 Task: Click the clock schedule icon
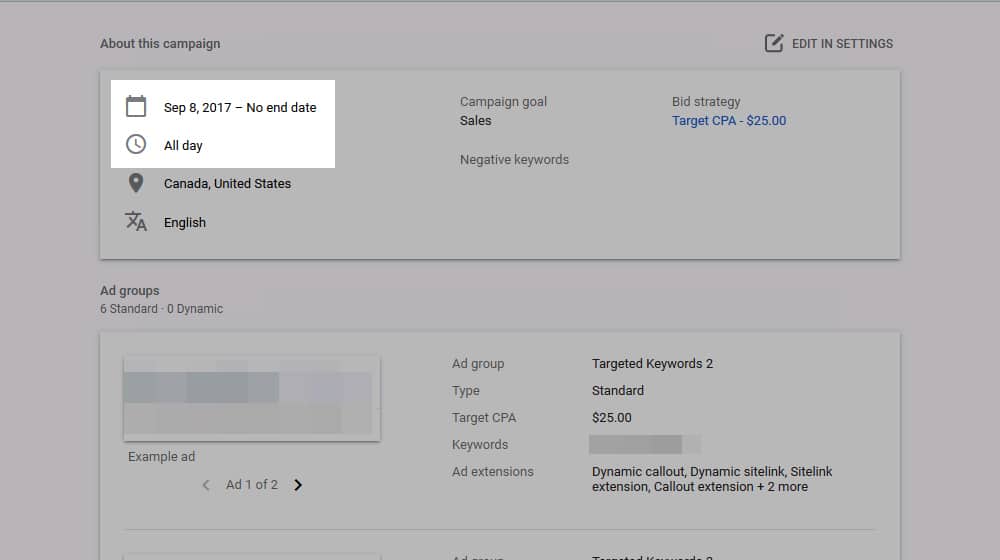[x=136, y=144]
